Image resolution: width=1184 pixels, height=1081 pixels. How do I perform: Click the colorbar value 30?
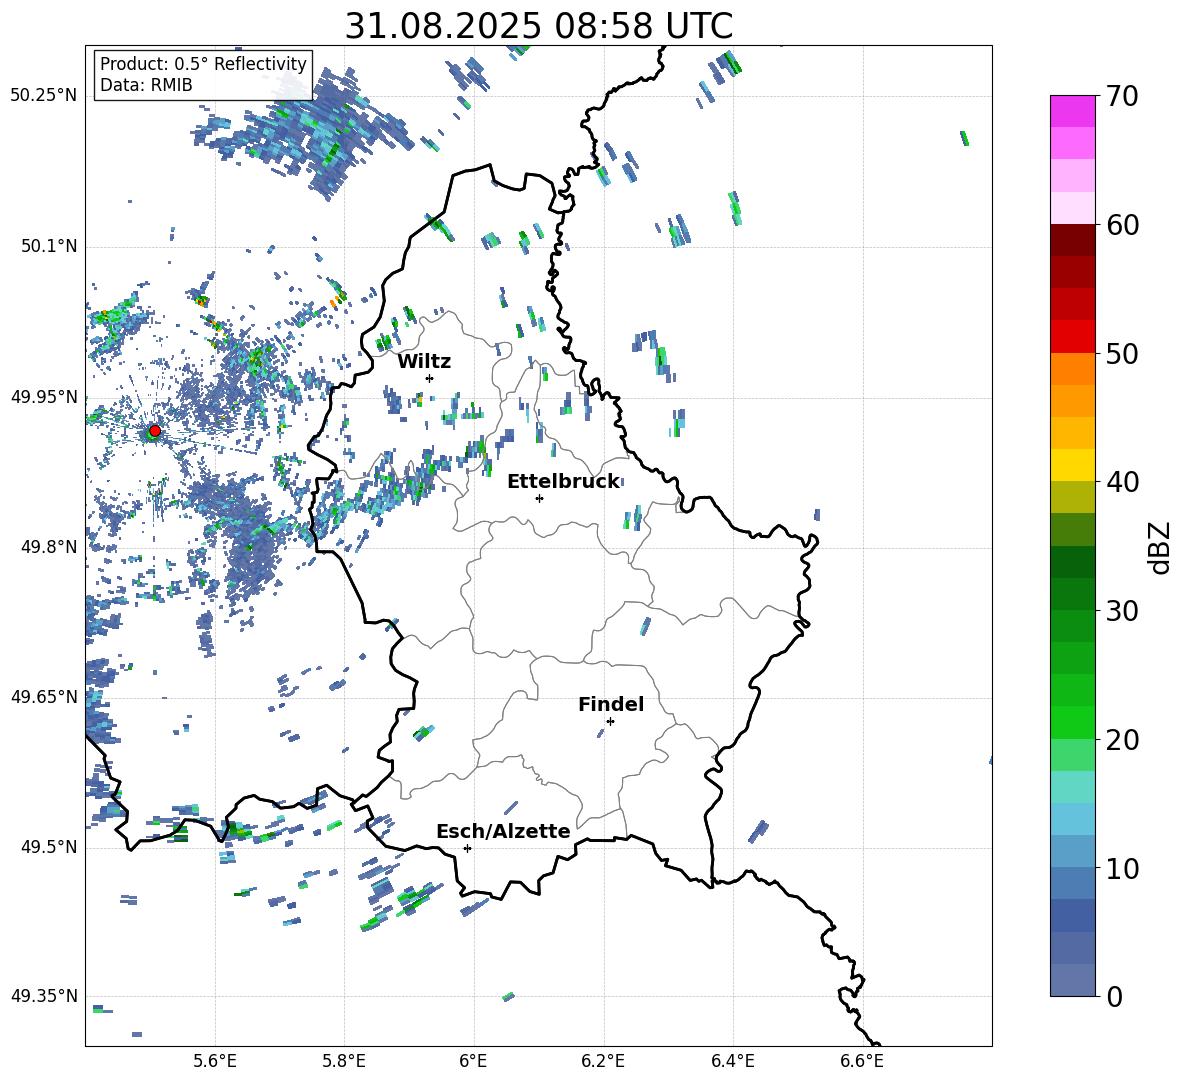coord(1123,611)
